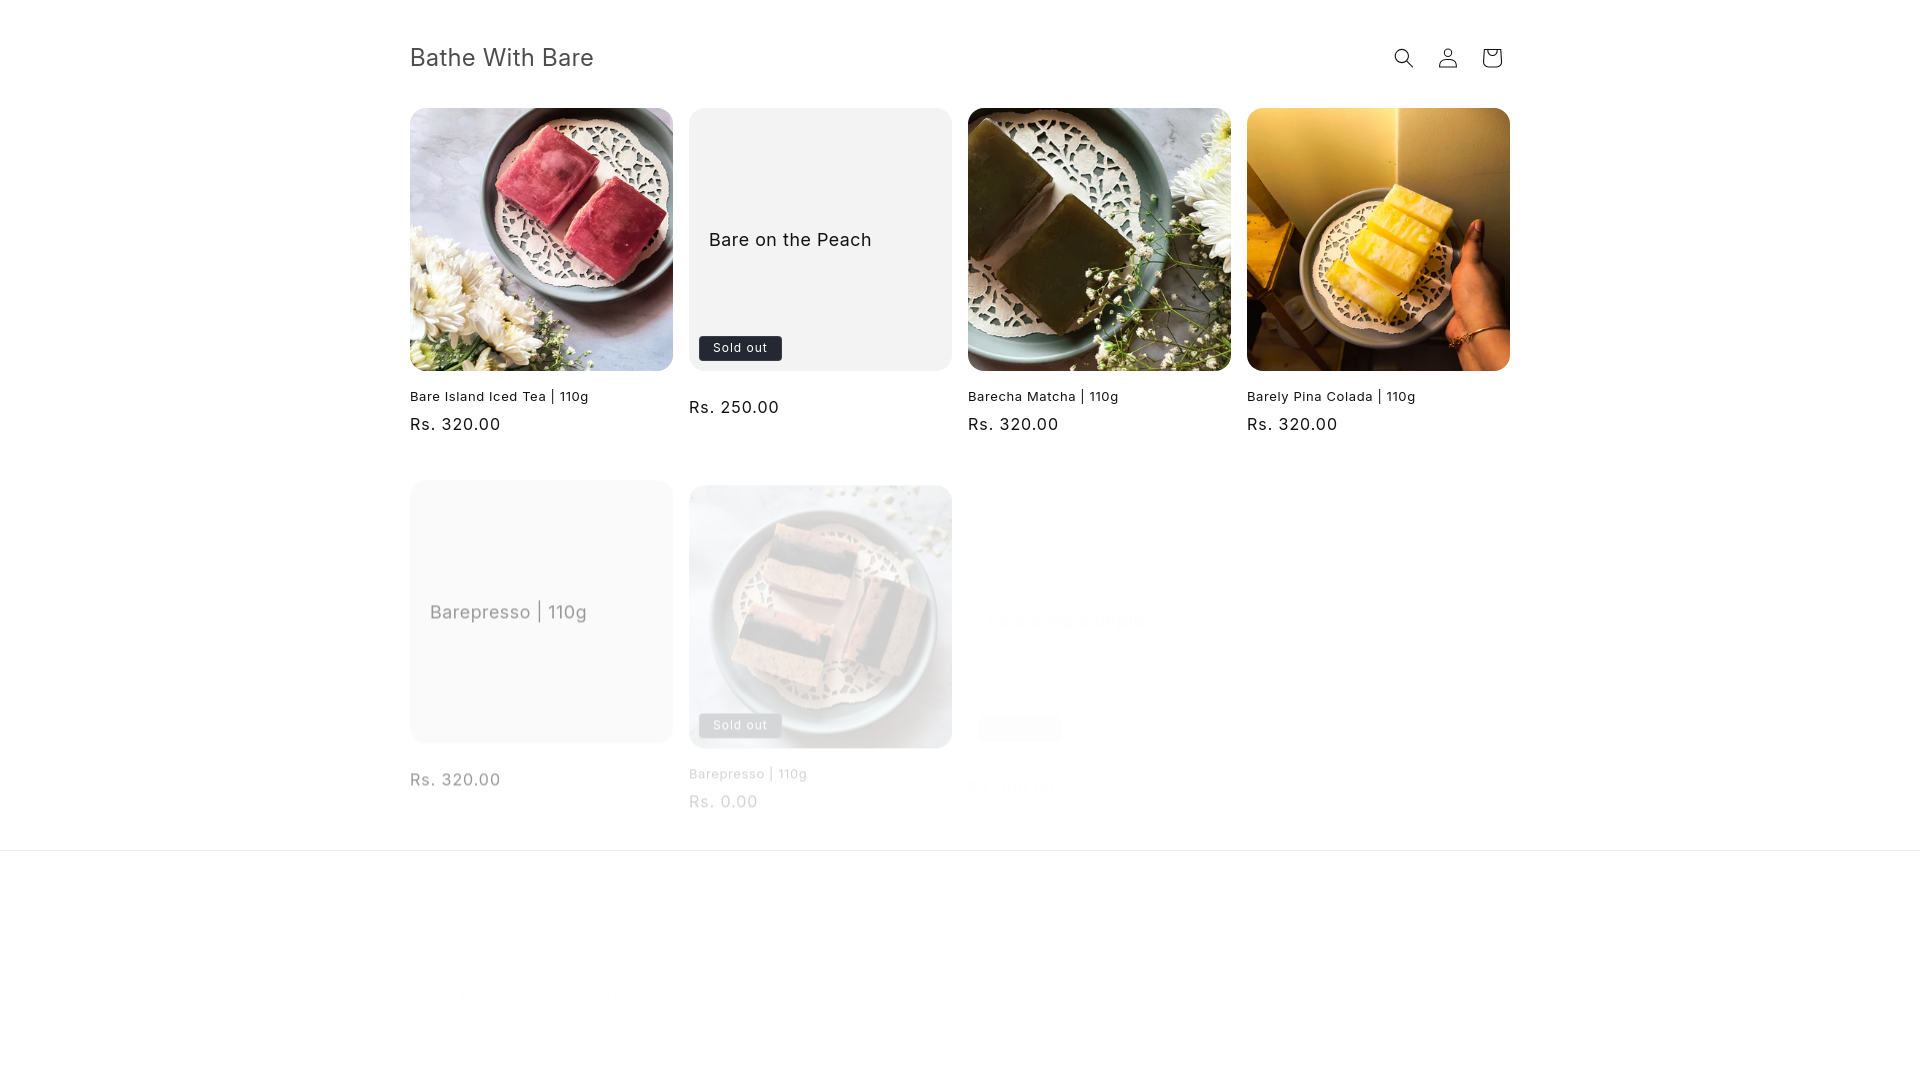This screenshot has width=1920, height=1080.
Task: Open the search magnifier icon
Action: coord(1403,58)
